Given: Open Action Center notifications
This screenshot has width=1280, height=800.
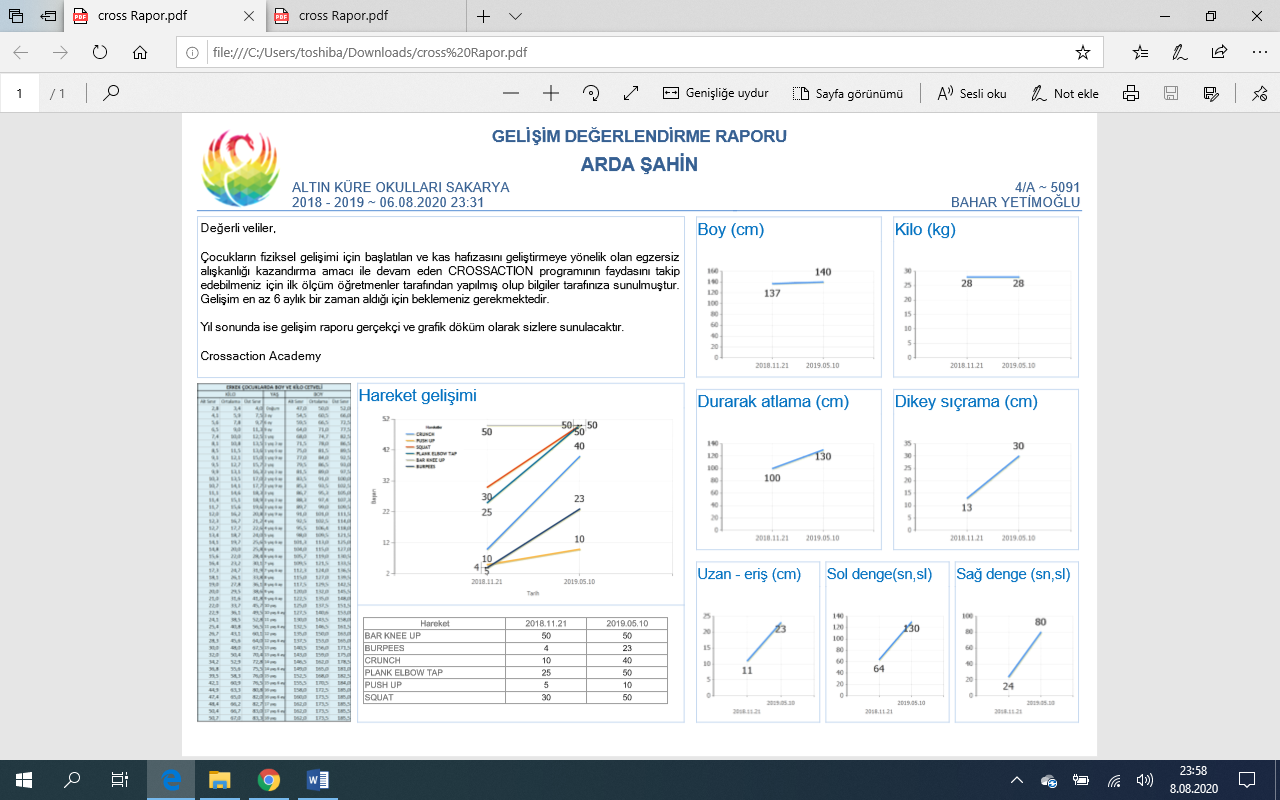Looking at the screenshot, I should tap(1247, 780).
